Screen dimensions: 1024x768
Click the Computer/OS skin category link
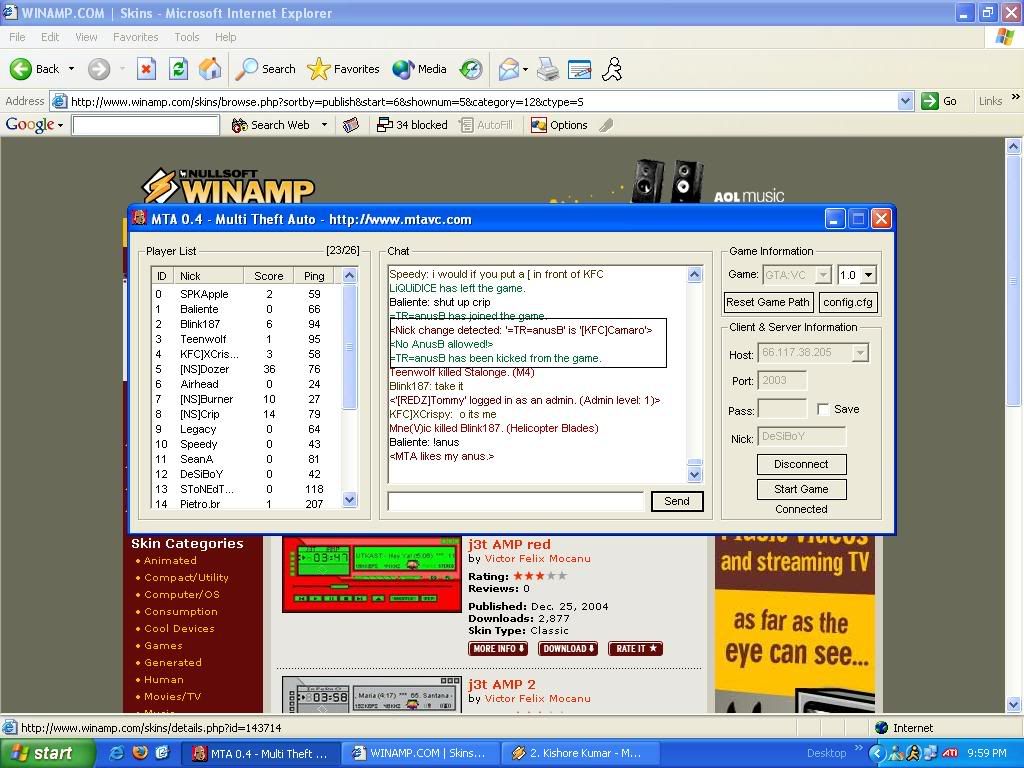[x=182, y=594]
